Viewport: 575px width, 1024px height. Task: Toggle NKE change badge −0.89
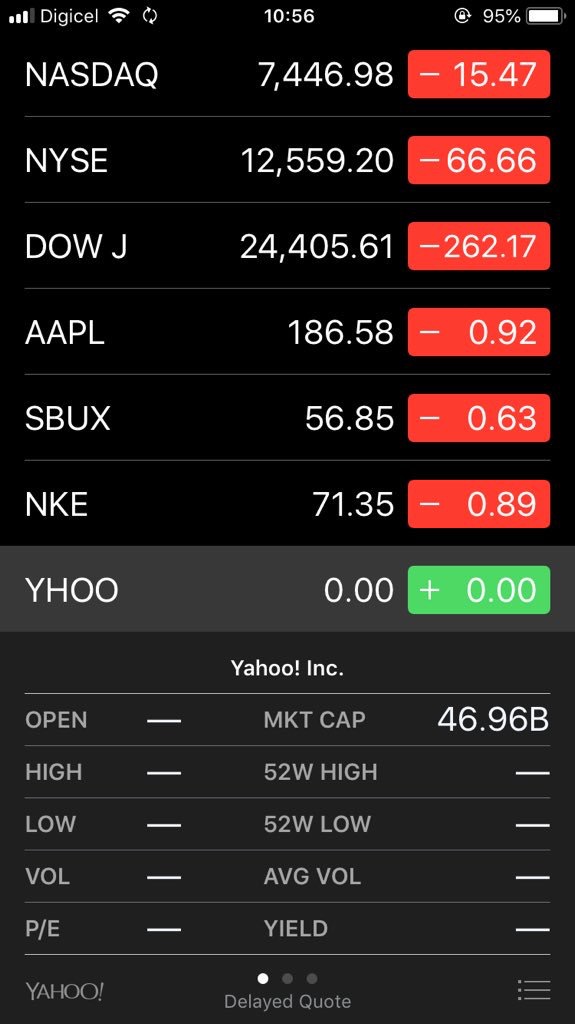tap(479, 504)
